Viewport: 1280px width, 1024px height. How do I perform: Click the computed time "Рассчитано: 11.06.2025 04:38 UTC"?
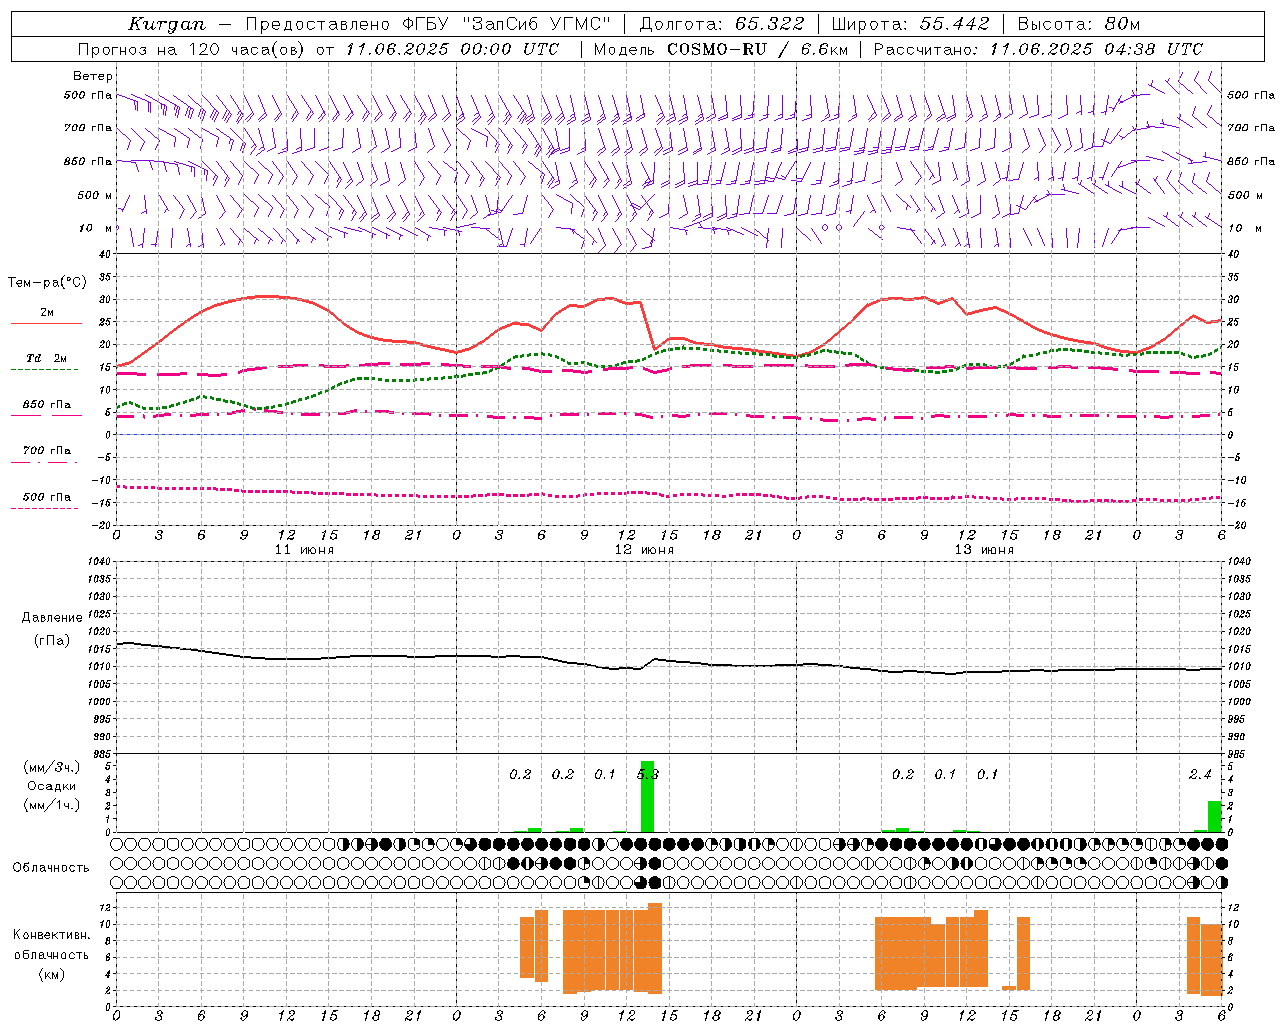(1038, 49)
